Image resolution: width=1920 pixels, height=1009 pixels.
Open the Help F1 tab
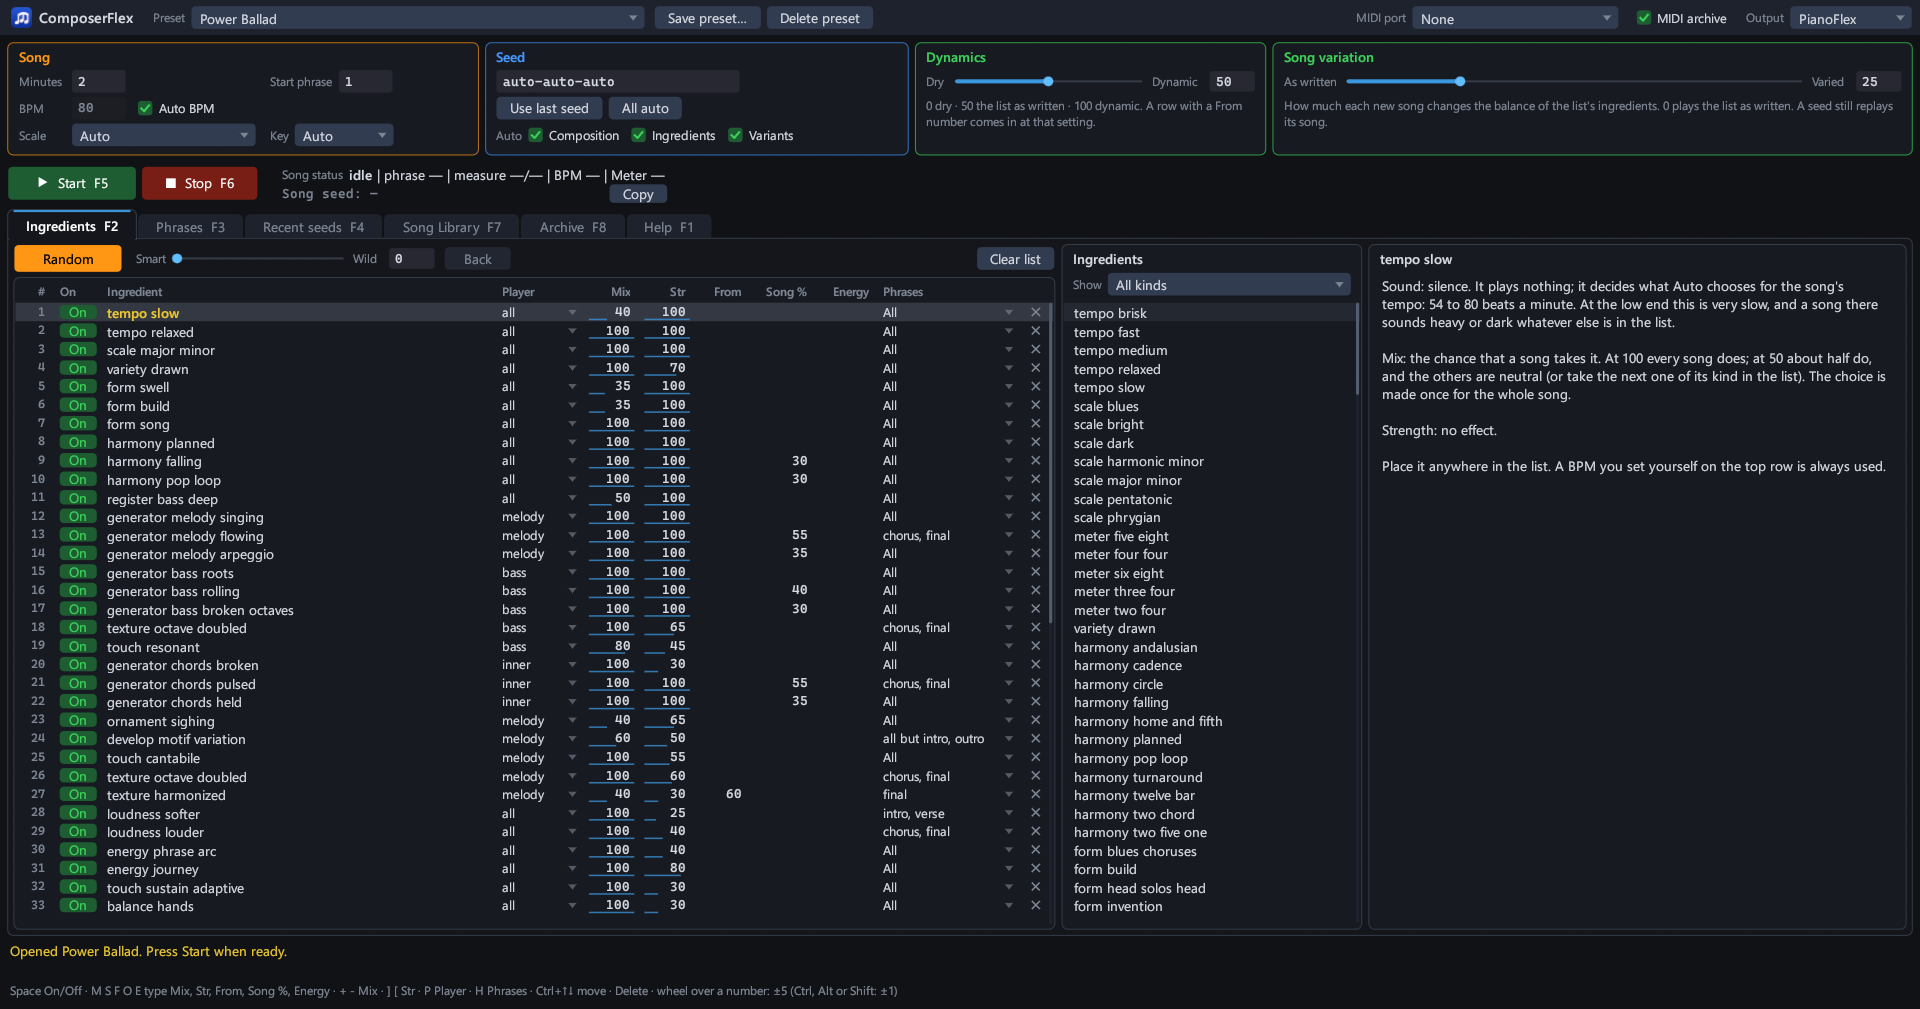[668, 227]
